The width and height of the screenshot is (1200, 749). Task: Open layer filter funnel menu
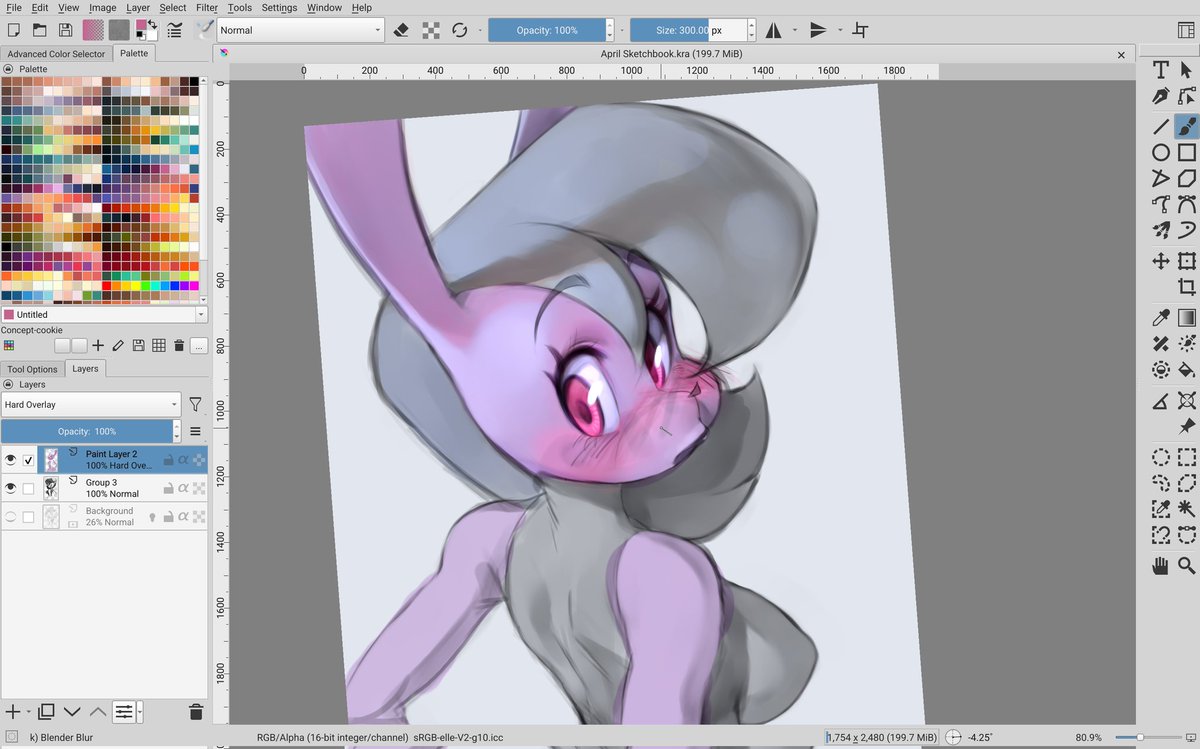(195, 405)
